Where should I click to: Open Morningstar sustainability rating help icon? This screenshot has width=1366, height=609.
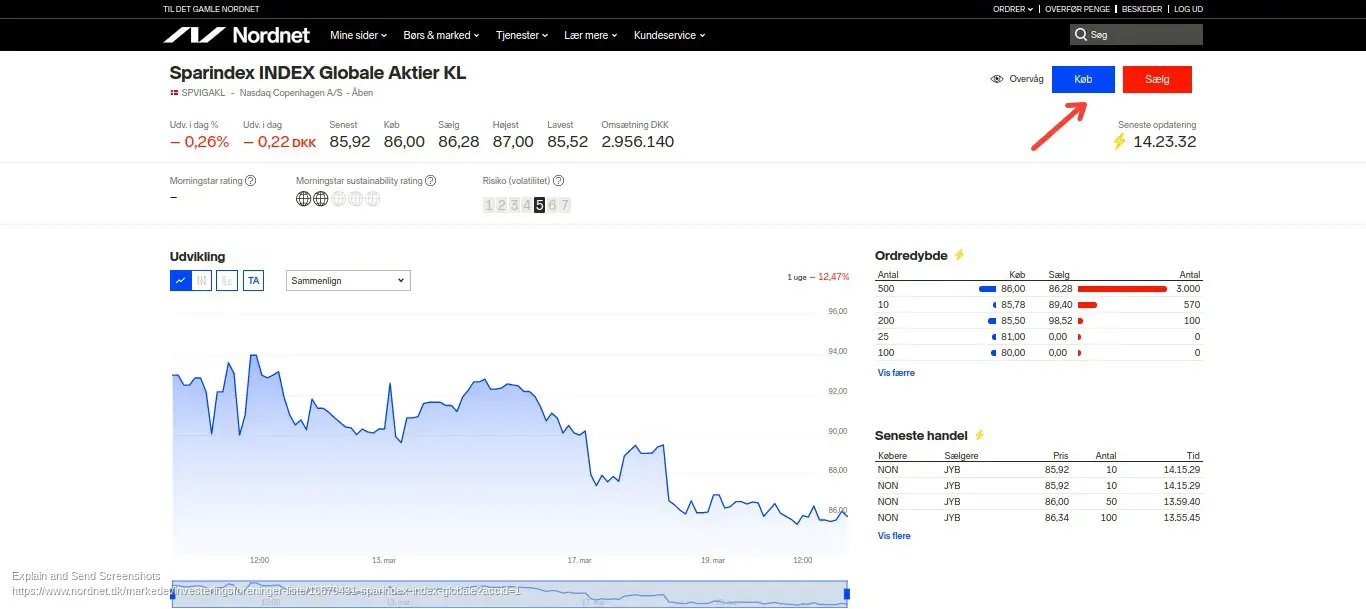[x=430, y=181]
